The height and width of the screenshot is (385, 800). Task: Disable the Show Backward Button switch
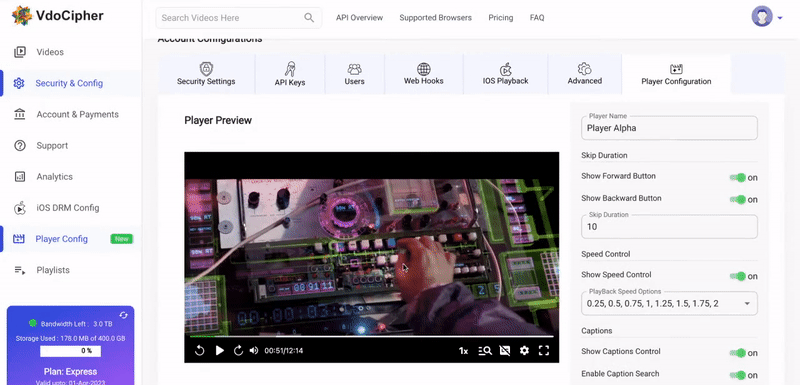coord(738,199)
